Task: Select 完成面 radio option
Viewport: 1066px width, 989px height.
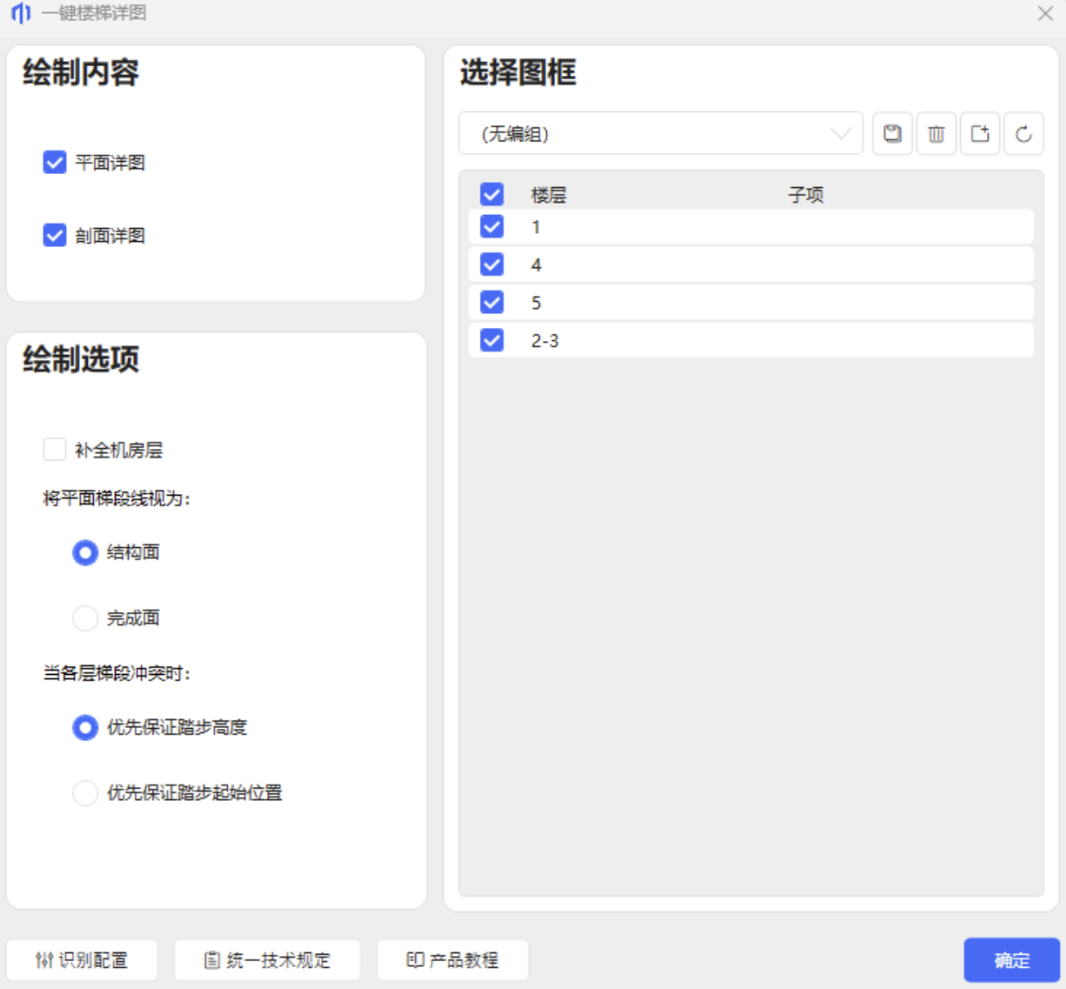Action: 85,618
